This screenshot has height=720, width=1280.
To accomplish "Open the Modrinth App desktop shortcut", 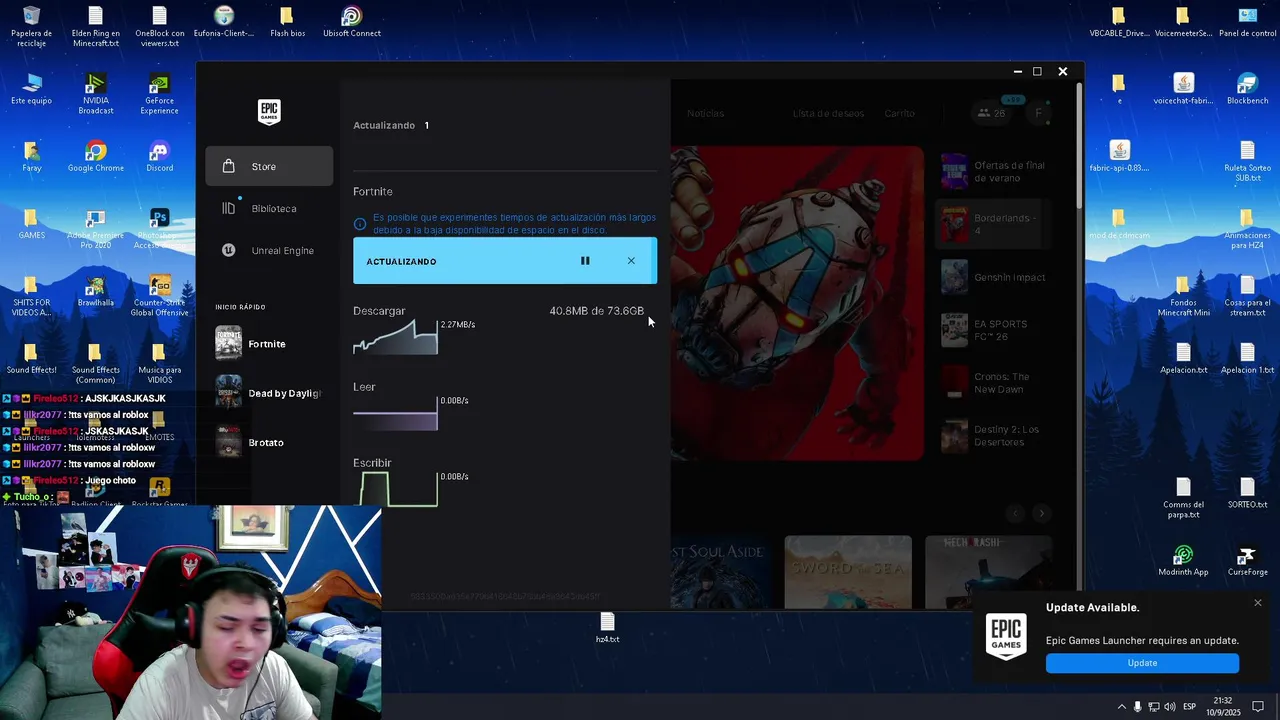I will point(1183,561).
